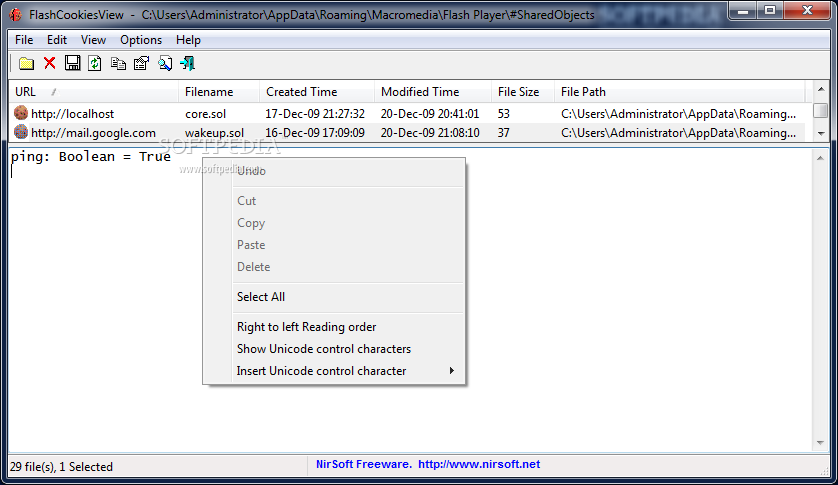
Task: Click file size value 53
Action: click(x=503, y=114)
